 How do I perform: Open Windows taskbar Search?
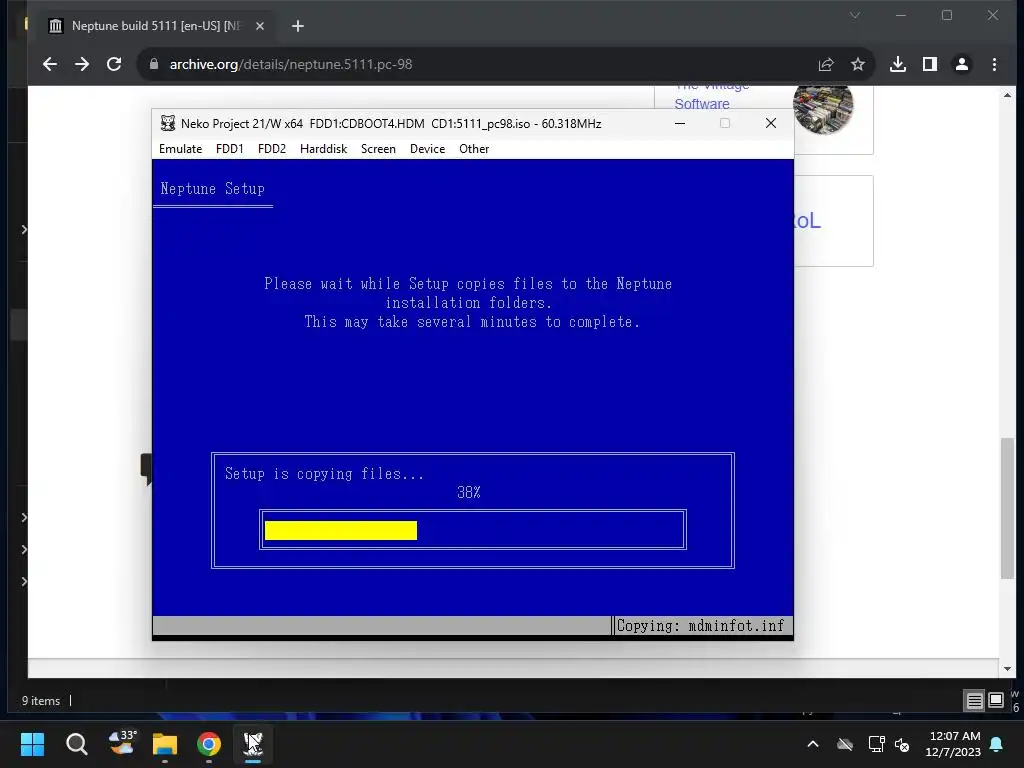coord(76,744)
